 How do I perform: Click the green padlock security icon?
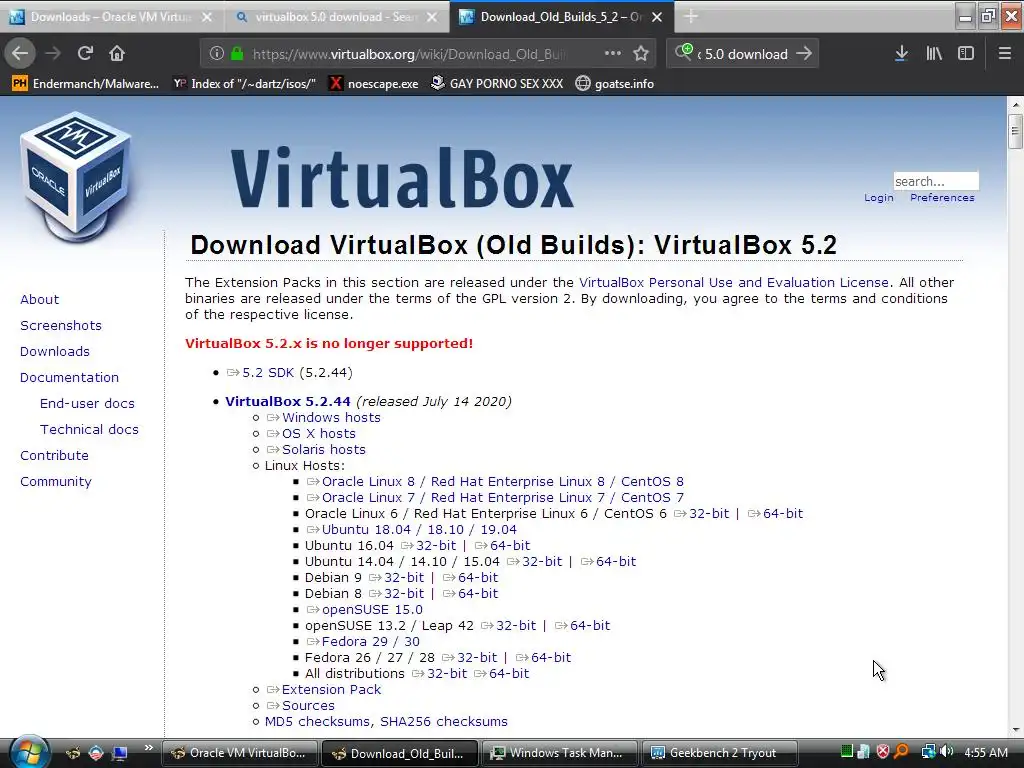238,54
